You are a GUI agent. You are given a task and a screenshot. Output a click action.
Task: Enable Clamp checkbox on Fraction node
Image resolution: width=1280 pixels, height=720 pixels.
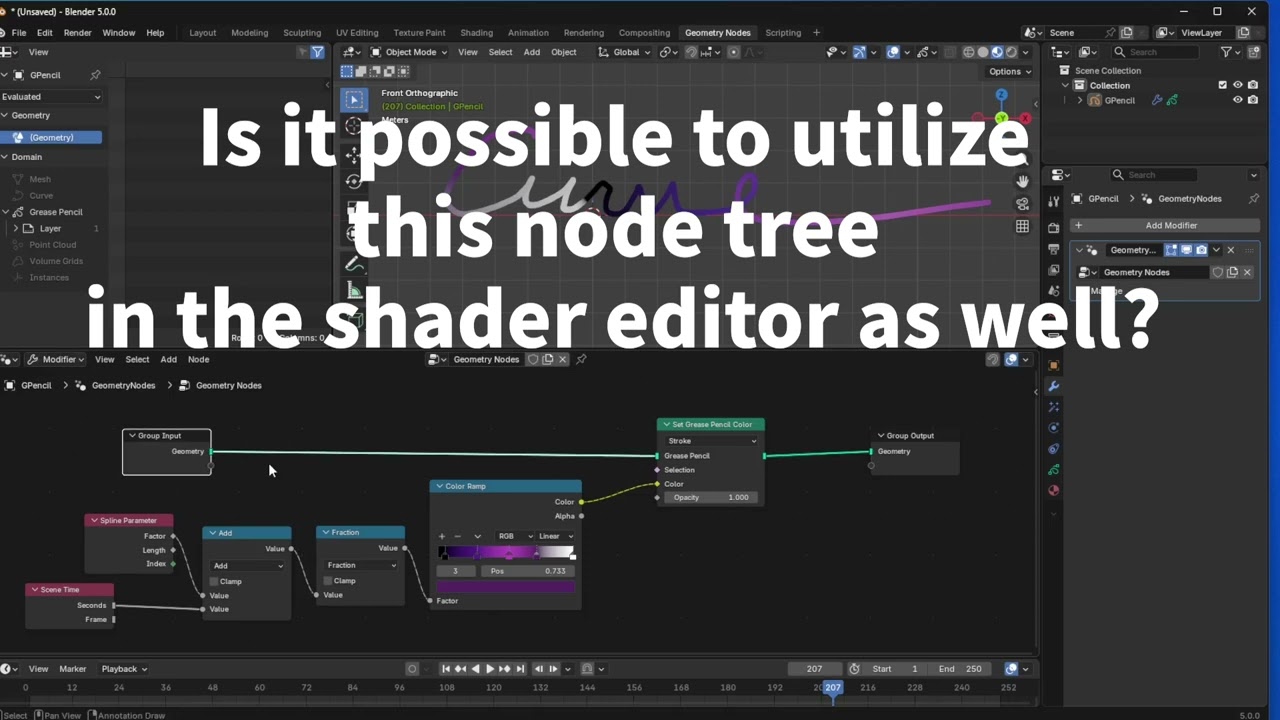click(x=328, y=580)
